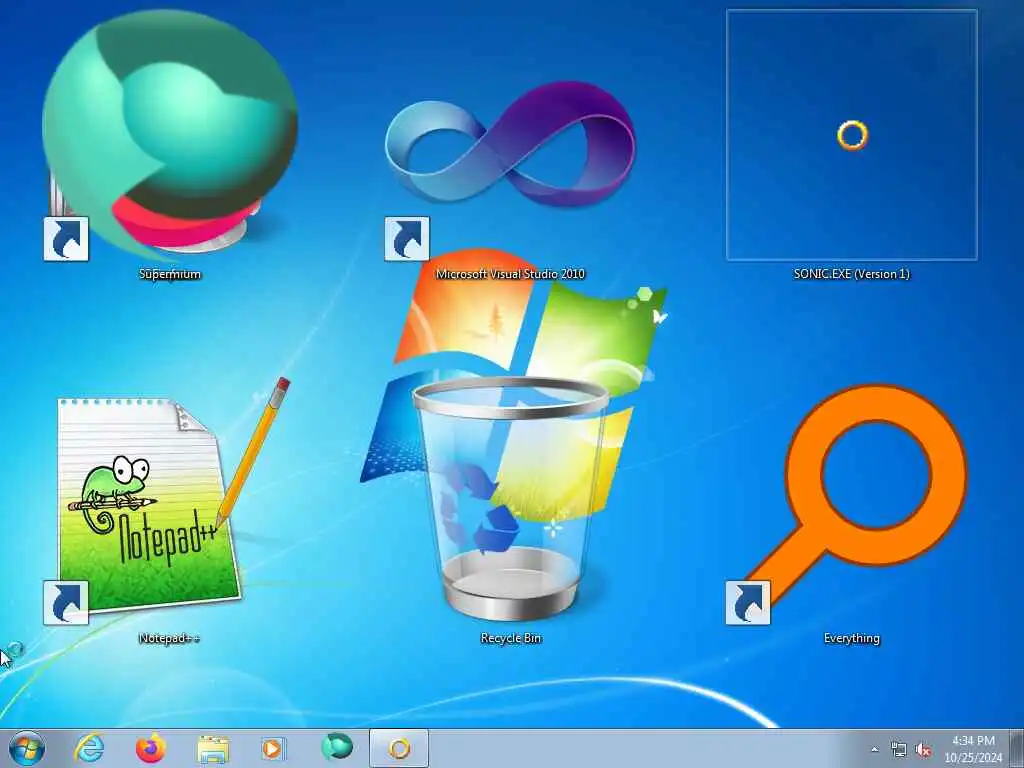This screenshot has width=1024, height=768.
Task: Select the 'Everything' icon label text
Action: point(852,638)
